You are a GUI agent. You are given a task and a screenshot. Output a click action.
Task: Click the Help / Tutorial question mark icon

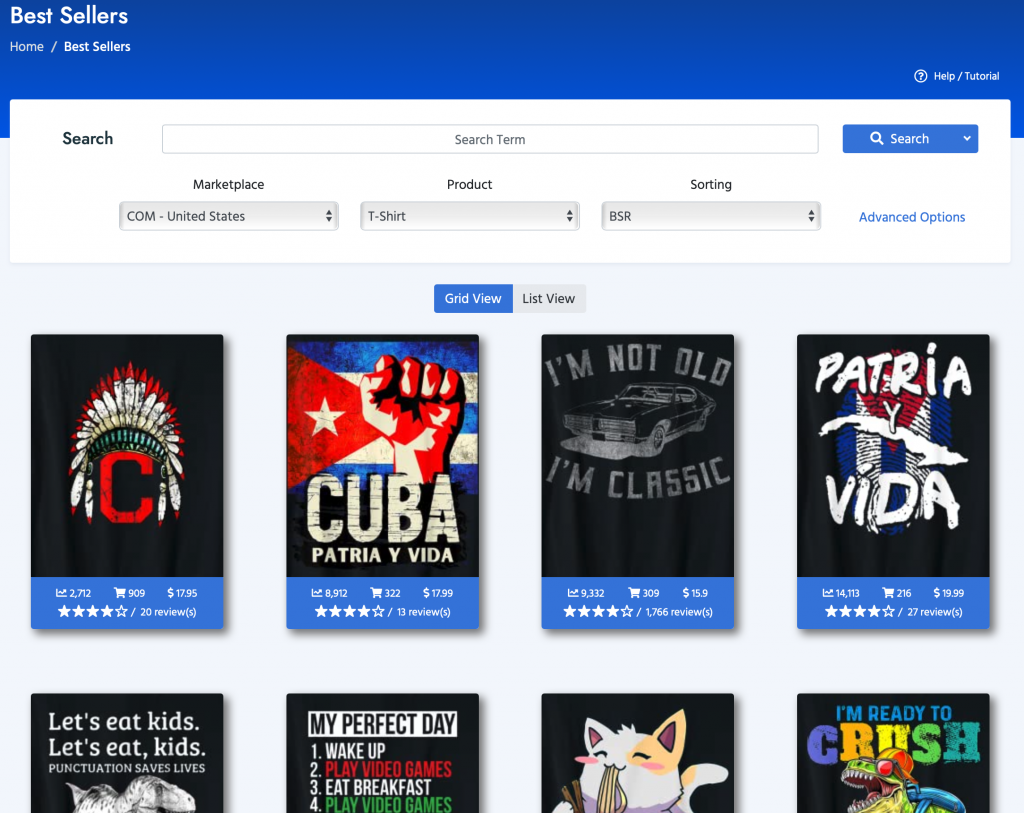920,76
